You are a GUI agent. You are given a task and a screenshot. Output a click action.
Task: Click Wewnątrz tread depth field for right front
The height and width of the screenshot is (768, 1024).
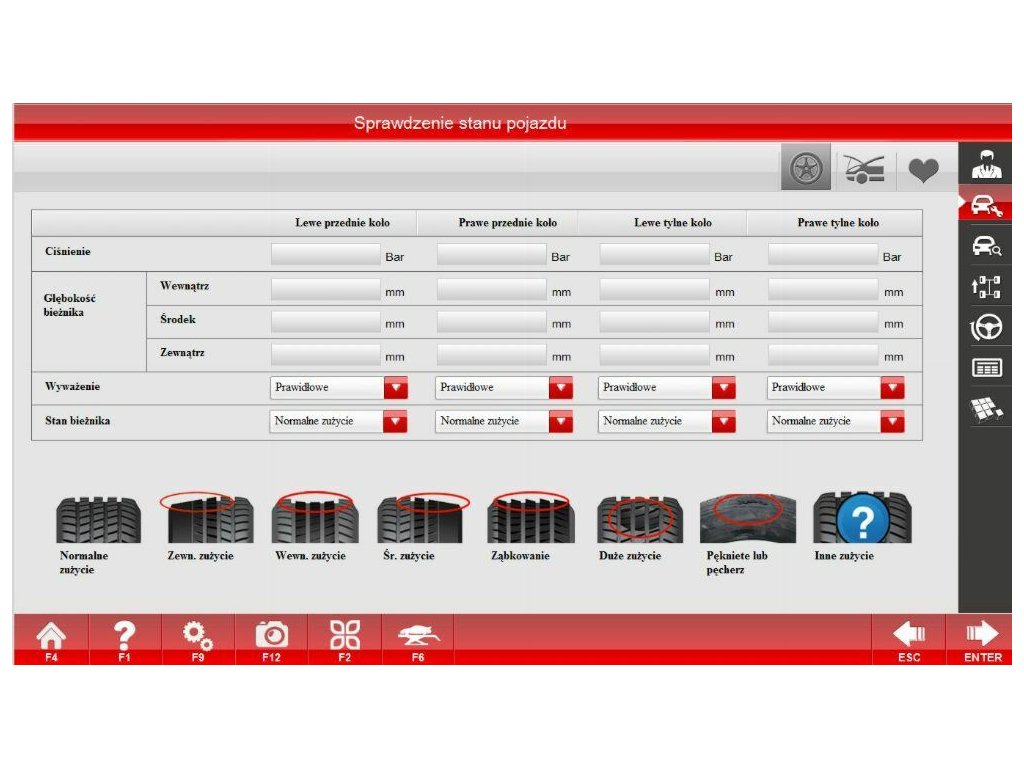tap(492, 289)
